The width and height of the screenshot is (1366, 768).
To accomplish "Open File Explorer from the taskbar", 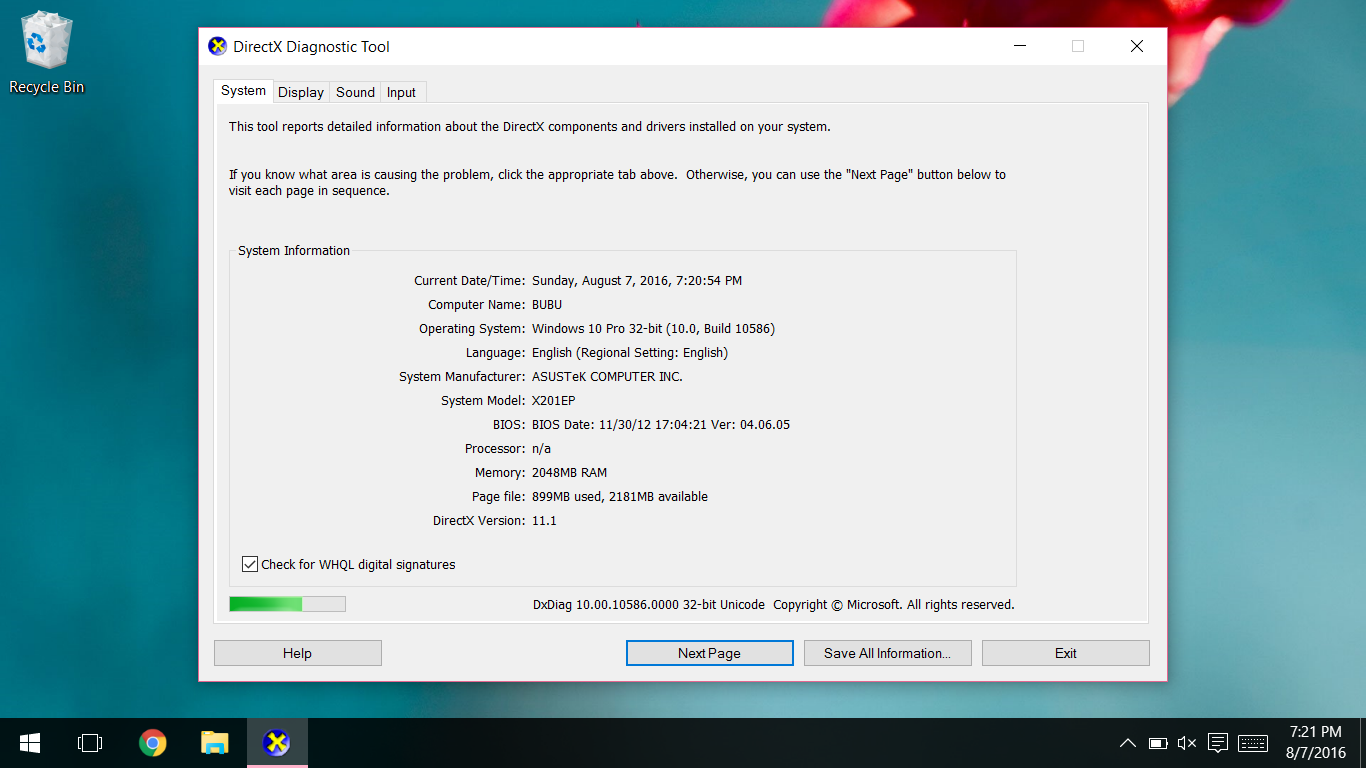I will coord(214,743).
